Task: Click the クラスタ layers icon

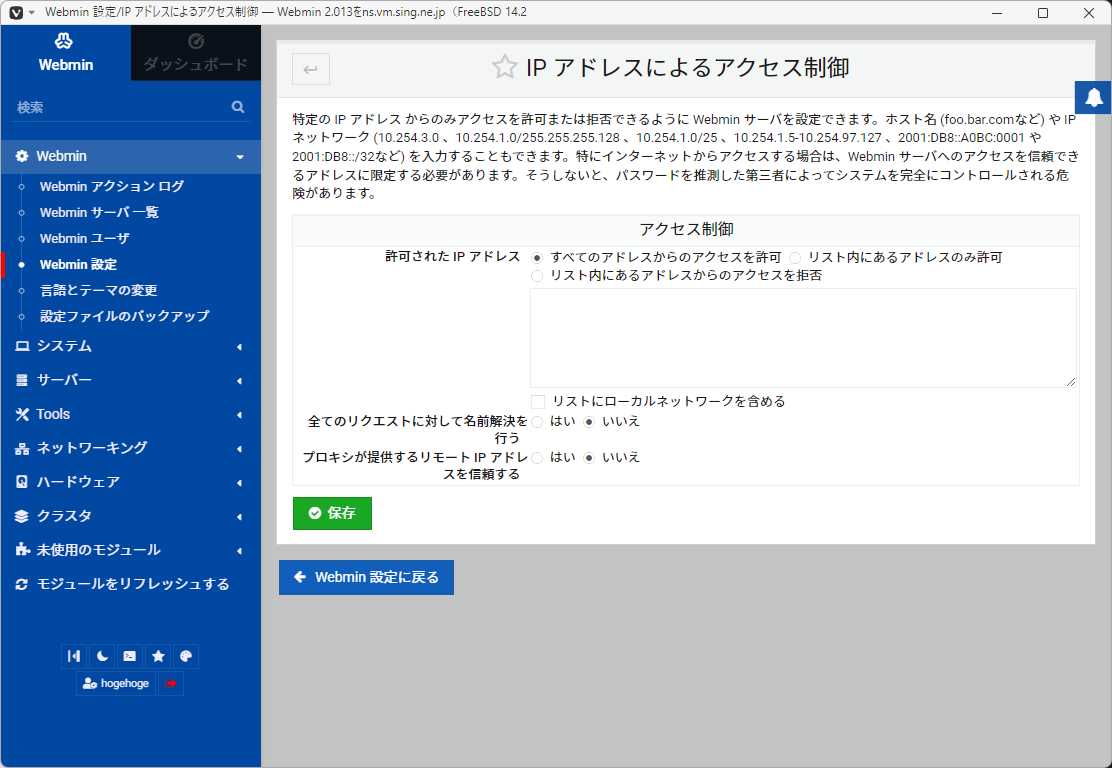Action: 22,516
